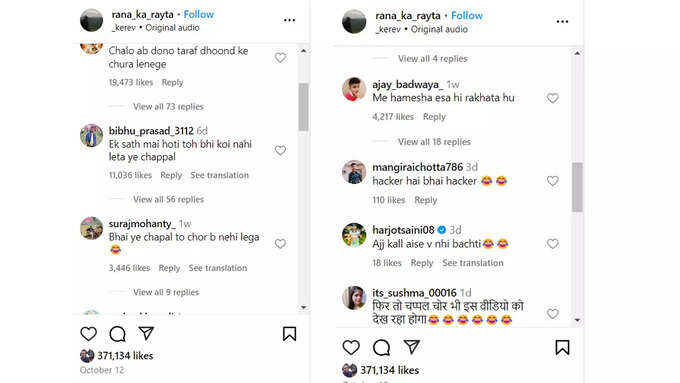
Task: Like the post in the left panel
Action: [88, 334]
